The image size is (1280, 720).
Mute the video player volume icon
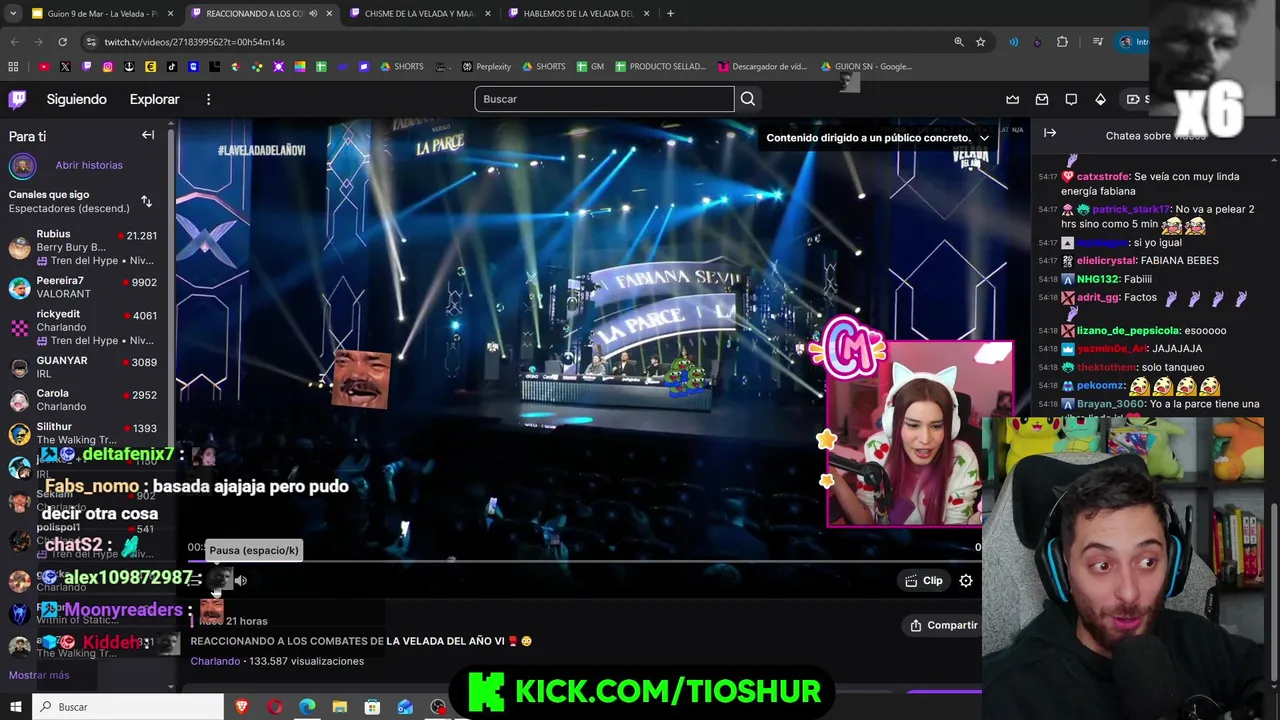[x=241, y=580]
